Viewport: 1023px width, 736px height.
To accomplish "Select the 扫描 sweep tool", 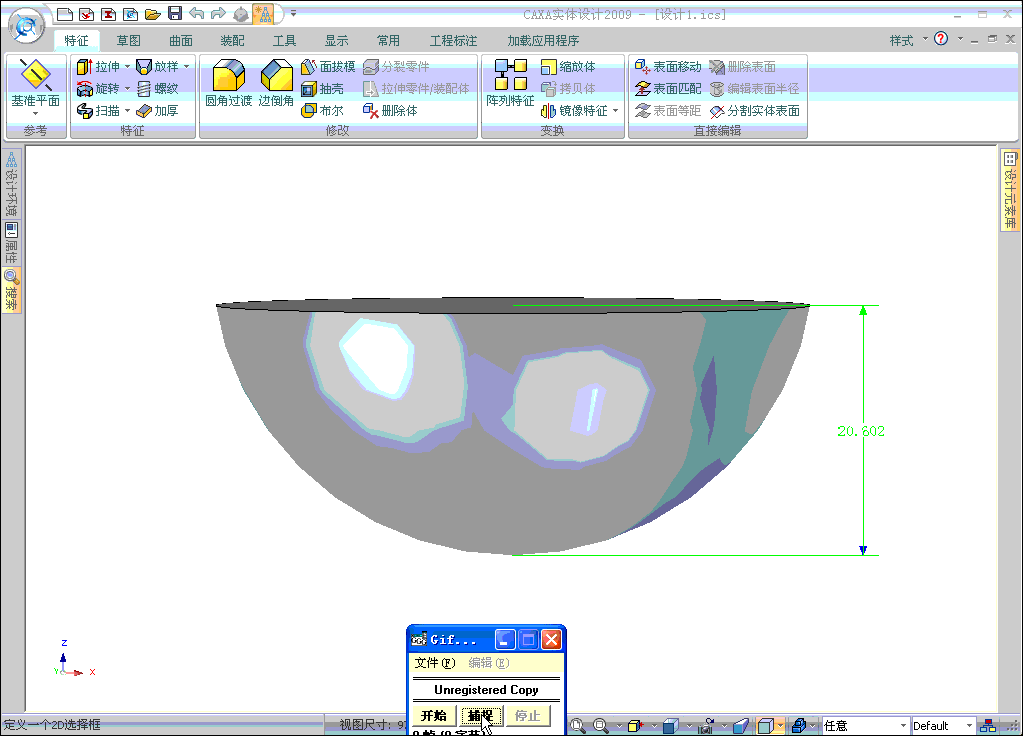I will (x=99, y=110).
